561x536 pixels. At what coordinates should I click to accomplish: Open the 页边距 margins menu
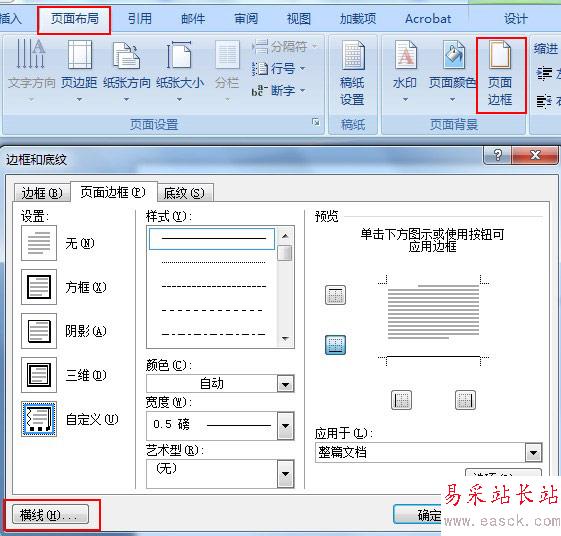(79, 70)
